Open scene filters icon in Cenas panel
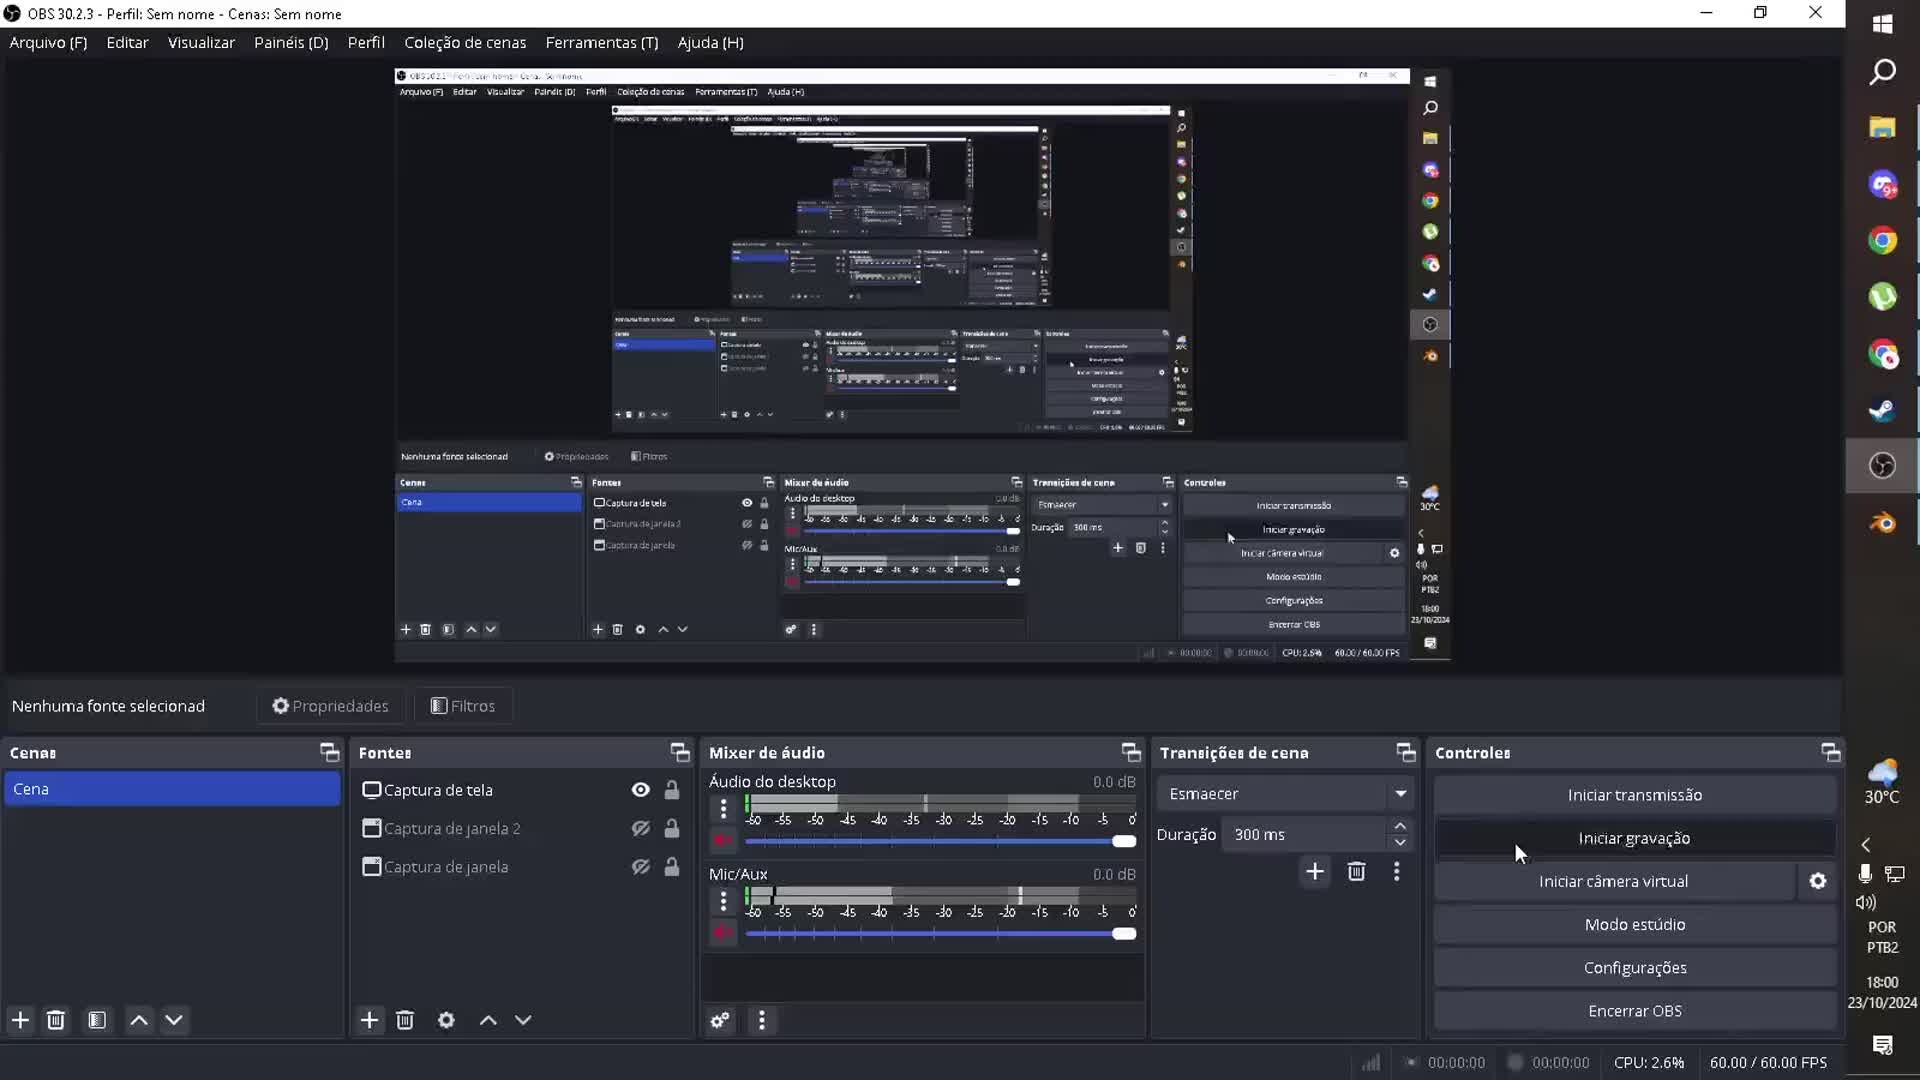The height and width of the screenshot is (1080, 1920). tap(97, 1020)
